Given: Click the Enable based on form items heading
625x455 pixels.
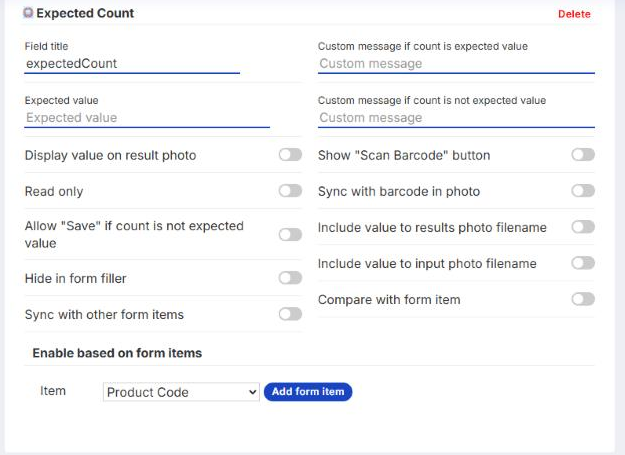Looking at the screenshot, I should click(117, 353).
